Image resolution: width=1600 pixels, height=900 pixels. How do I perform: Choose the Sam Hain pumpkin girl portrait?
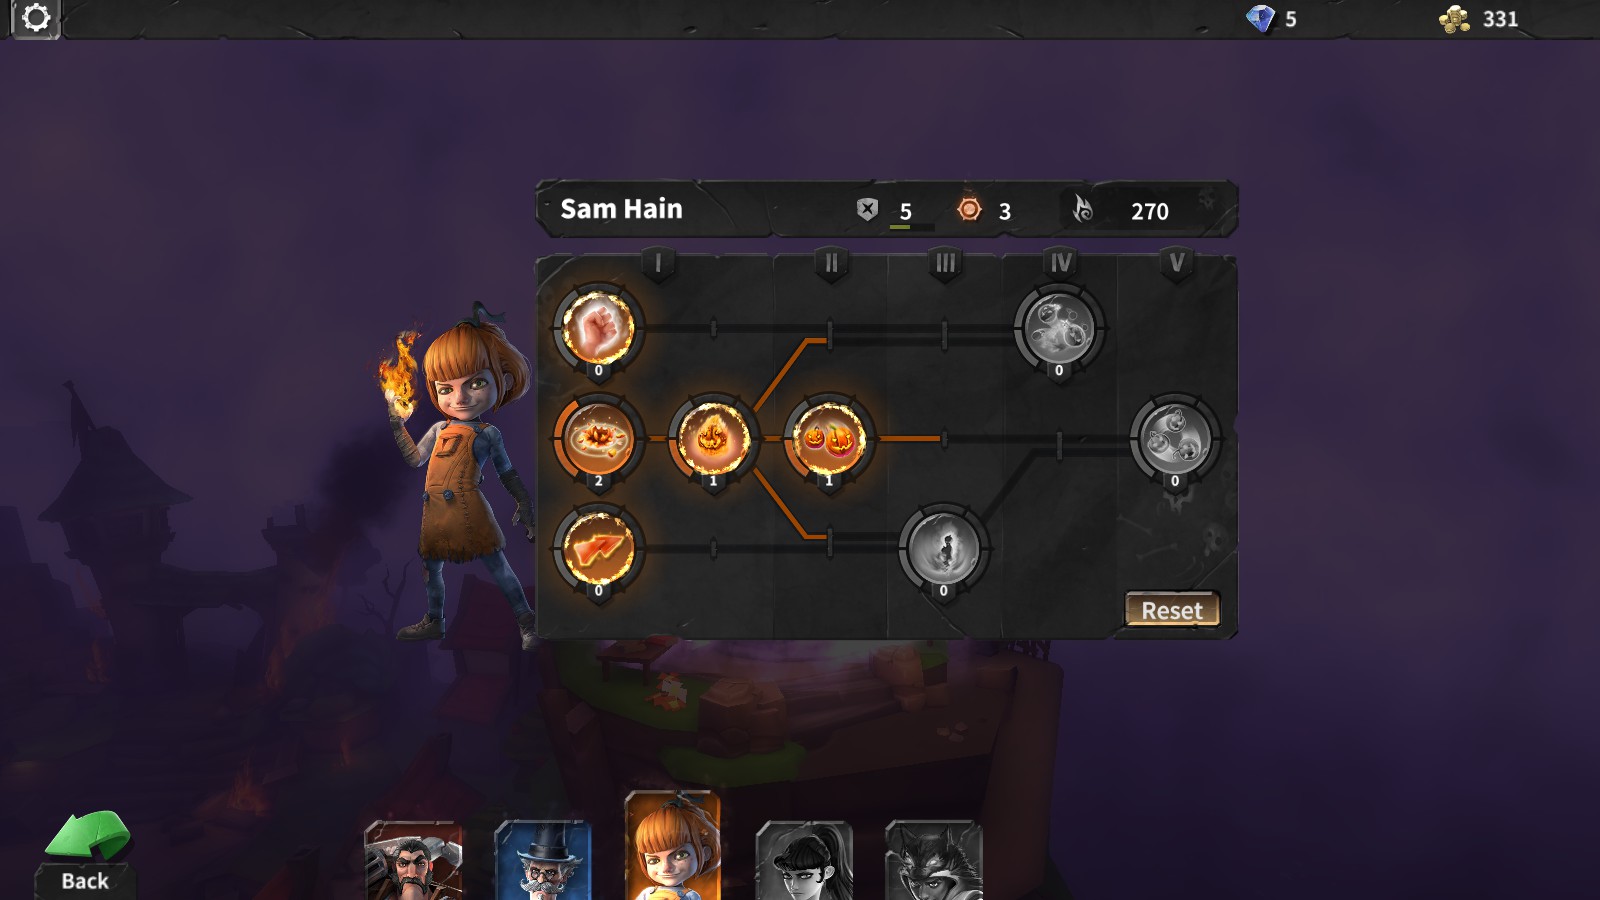point(672,846)
